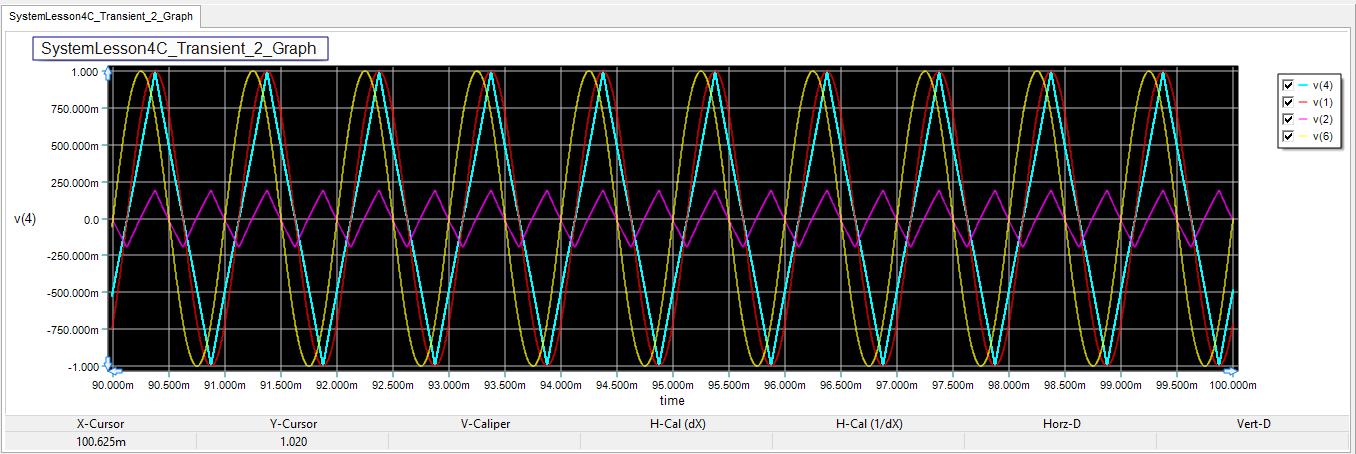Click the top-left vertical caliper handle
1356x454 pixels.
[x=109, y=72]
